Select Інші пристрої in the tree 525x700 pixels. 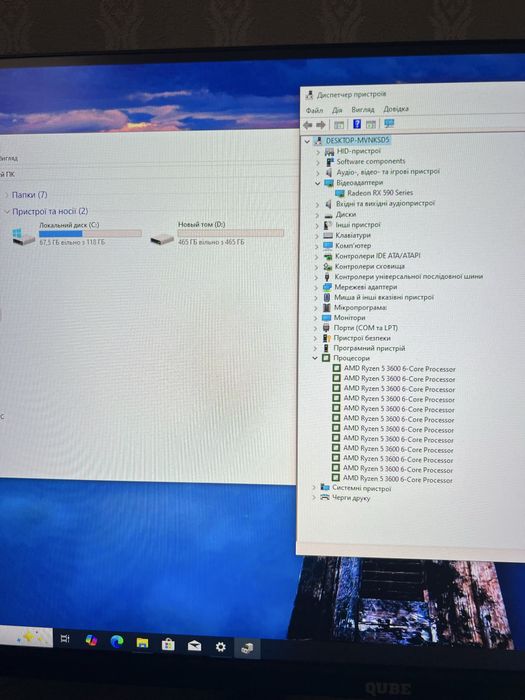pyautogui.click(x=358, y=225)
